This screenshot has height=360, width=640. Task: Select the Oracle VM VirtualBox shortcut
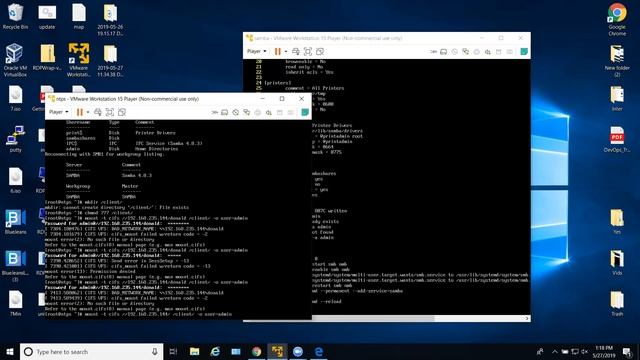15,60
